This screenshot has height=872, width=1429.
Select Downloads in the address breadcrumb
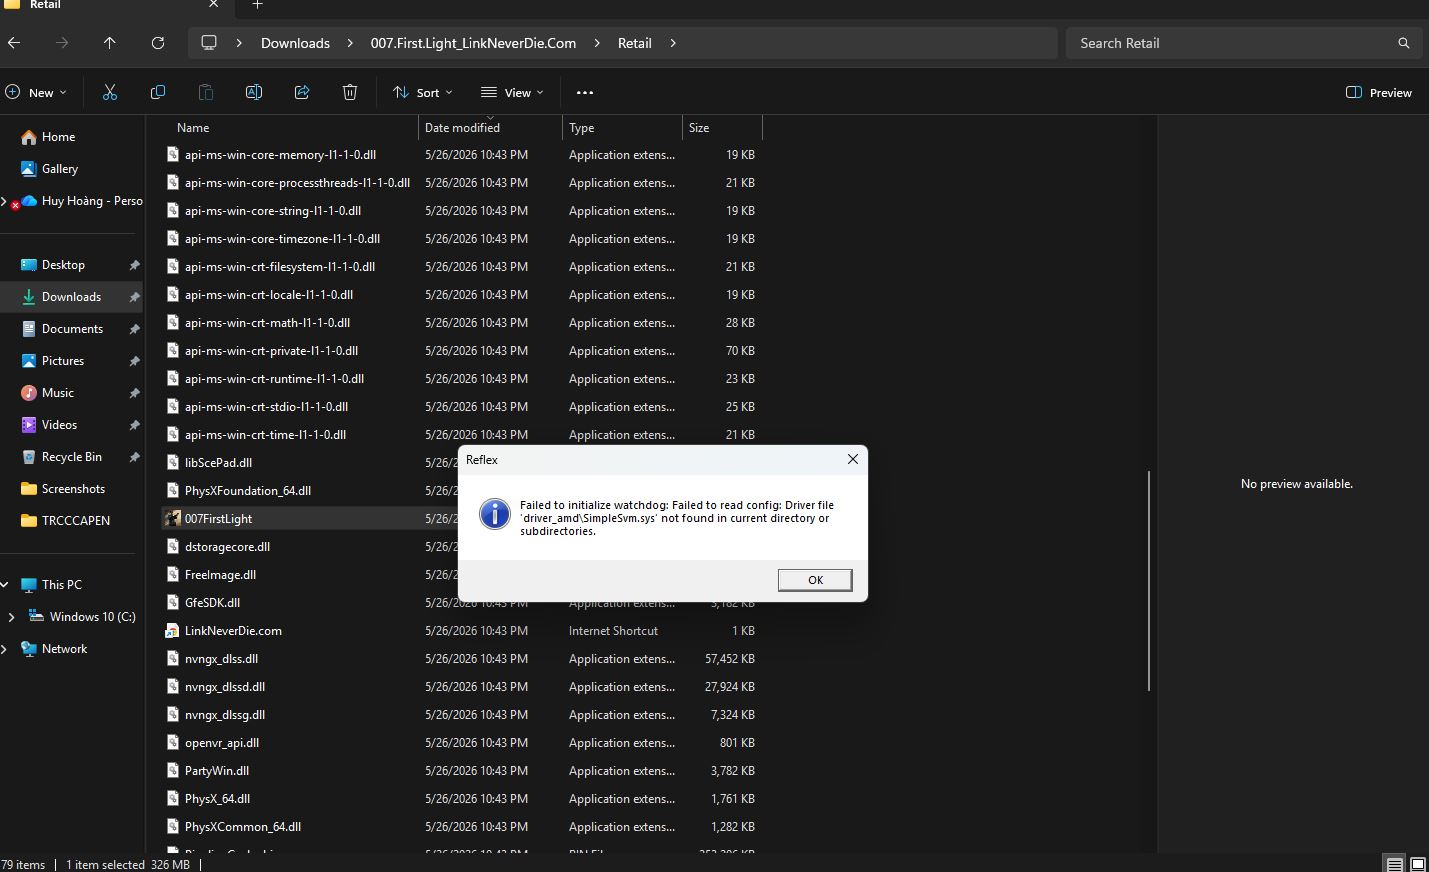(295, 43)
